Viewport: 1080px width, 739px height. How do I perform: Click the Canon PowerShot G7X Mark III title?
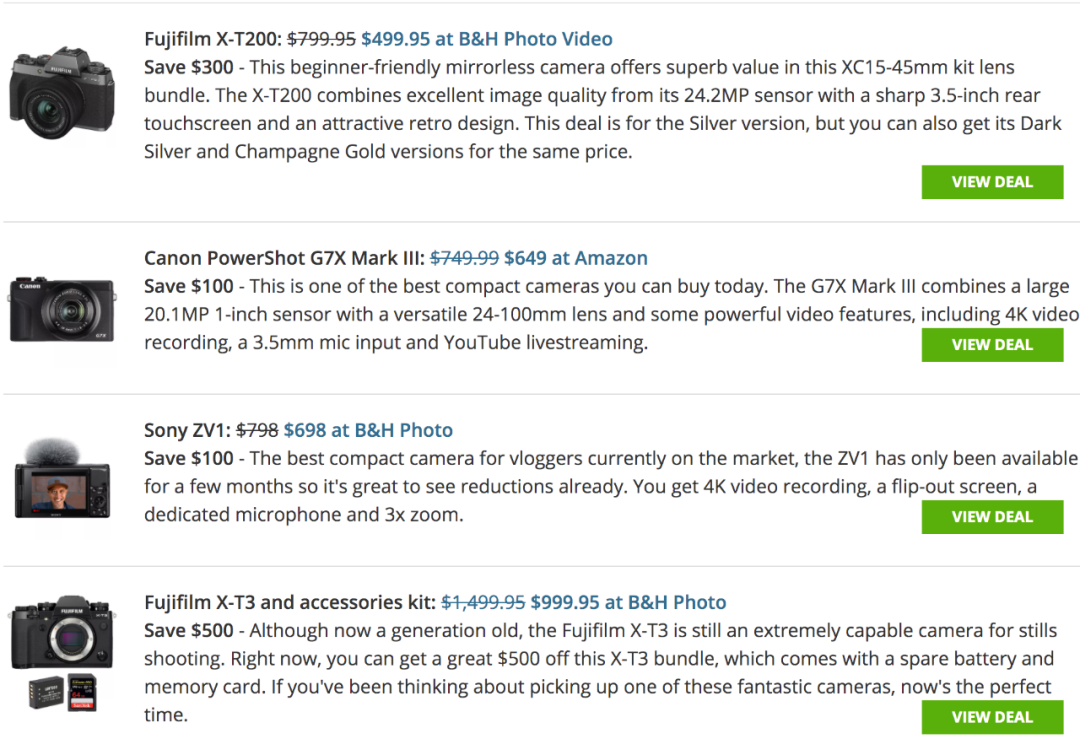pyautogui.click(x=284, y=258)
